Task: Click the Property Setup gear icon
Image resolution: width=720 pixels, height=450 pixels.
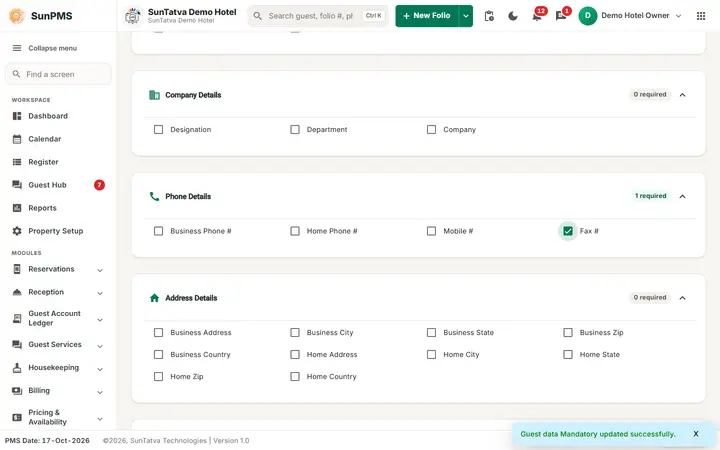Action: pyautogui.click(x=17, y=231)
